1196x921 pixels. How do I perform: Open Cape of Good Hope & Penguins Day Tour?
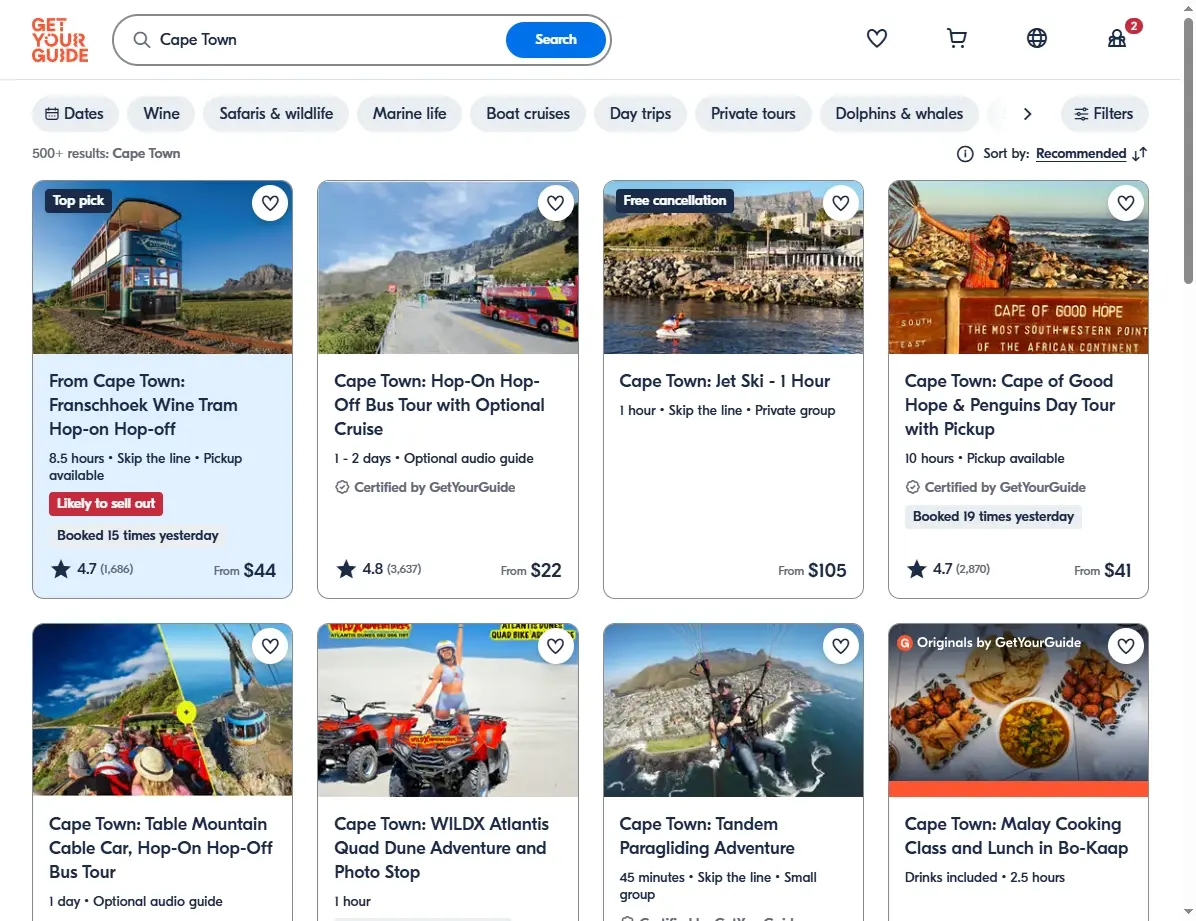point(1010,405)
